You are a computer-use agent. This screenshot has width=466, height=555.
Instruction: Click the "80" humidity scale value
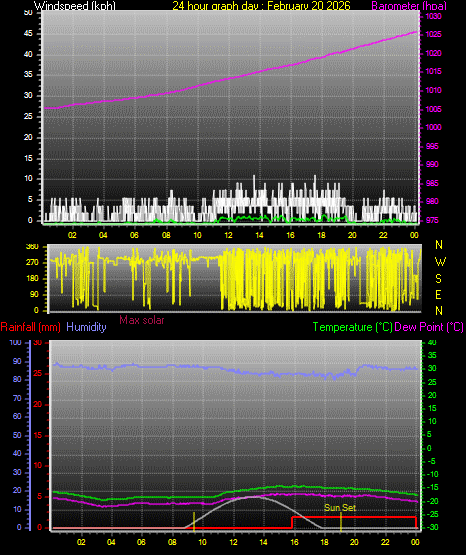pyautogui.click(x=17, y=379)
